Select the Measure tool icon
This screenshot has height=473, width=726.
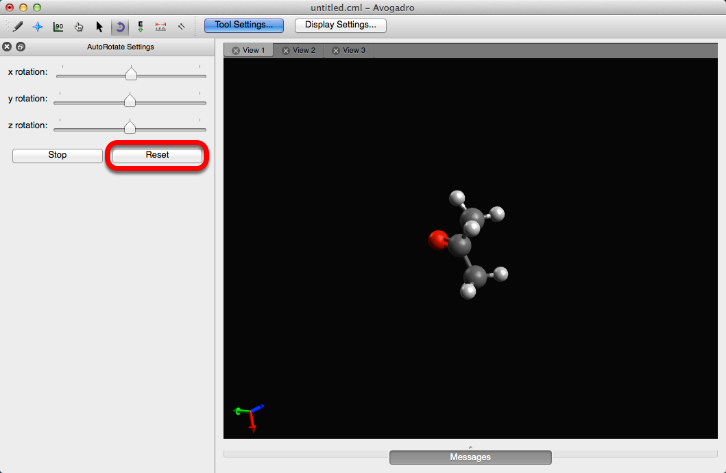coord(160,27)
